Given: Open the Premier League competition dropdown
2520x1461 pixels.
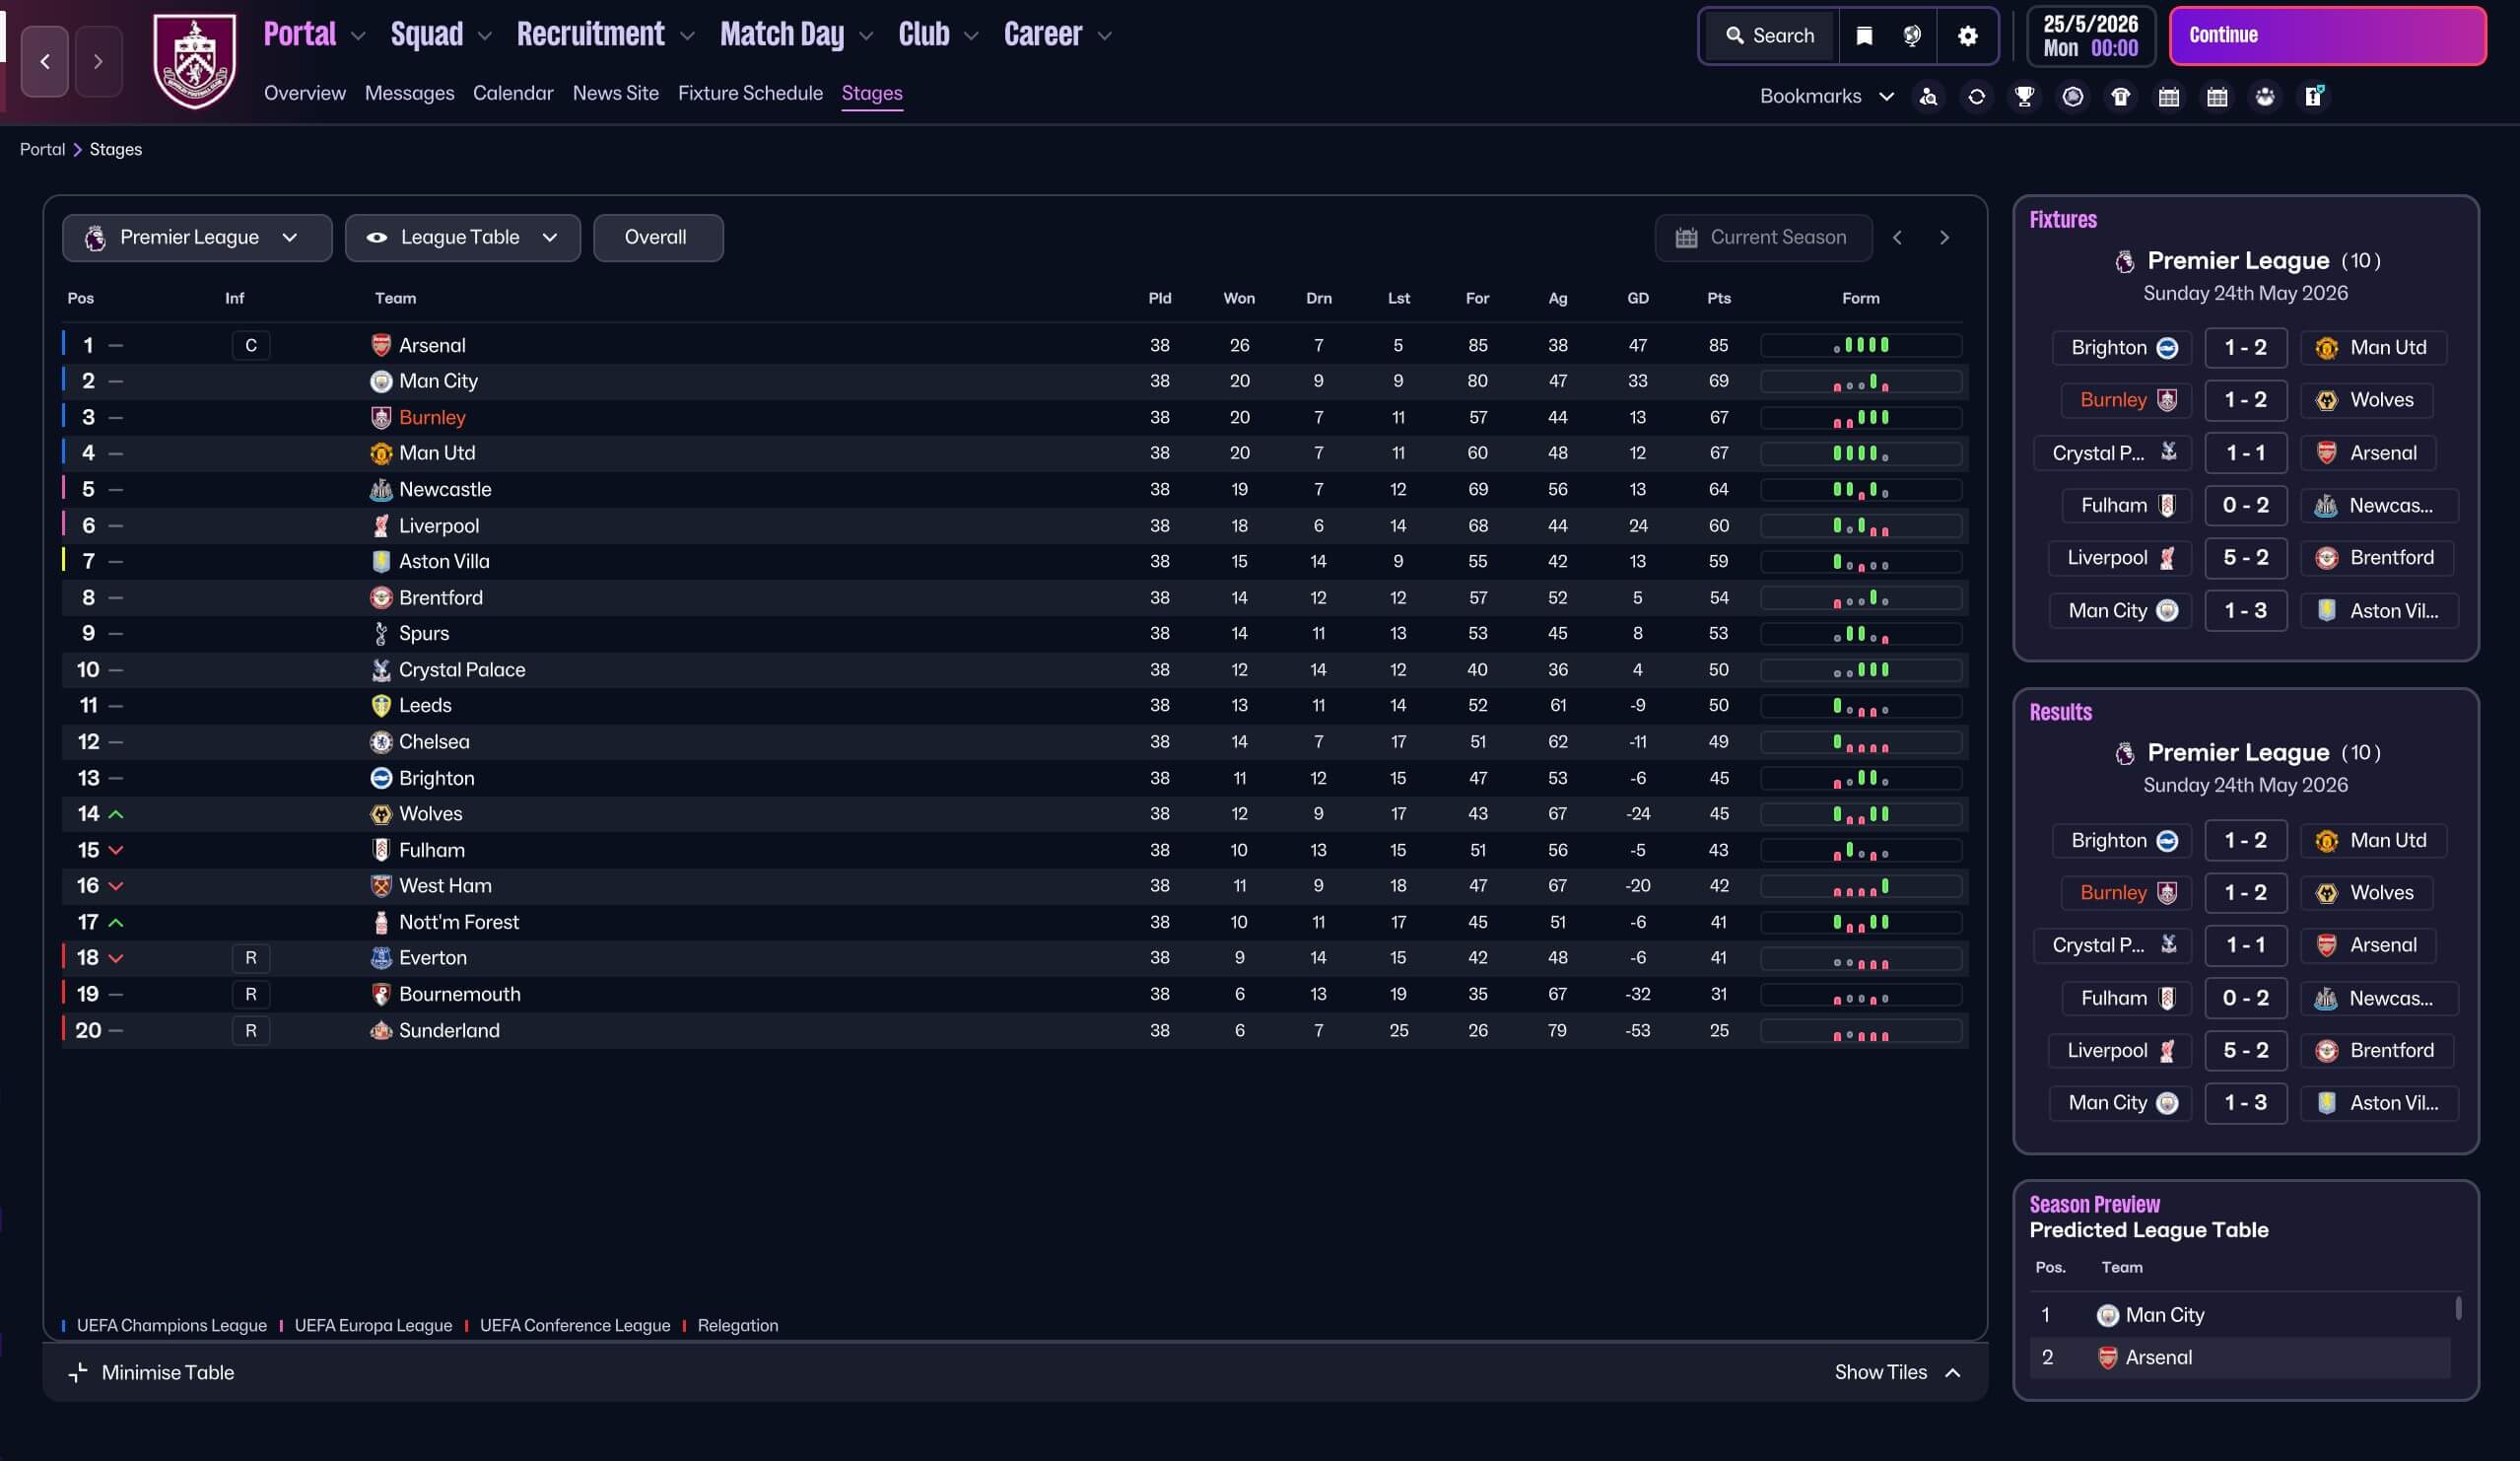Looking at the screenshot, I should [x=196, y=238].
